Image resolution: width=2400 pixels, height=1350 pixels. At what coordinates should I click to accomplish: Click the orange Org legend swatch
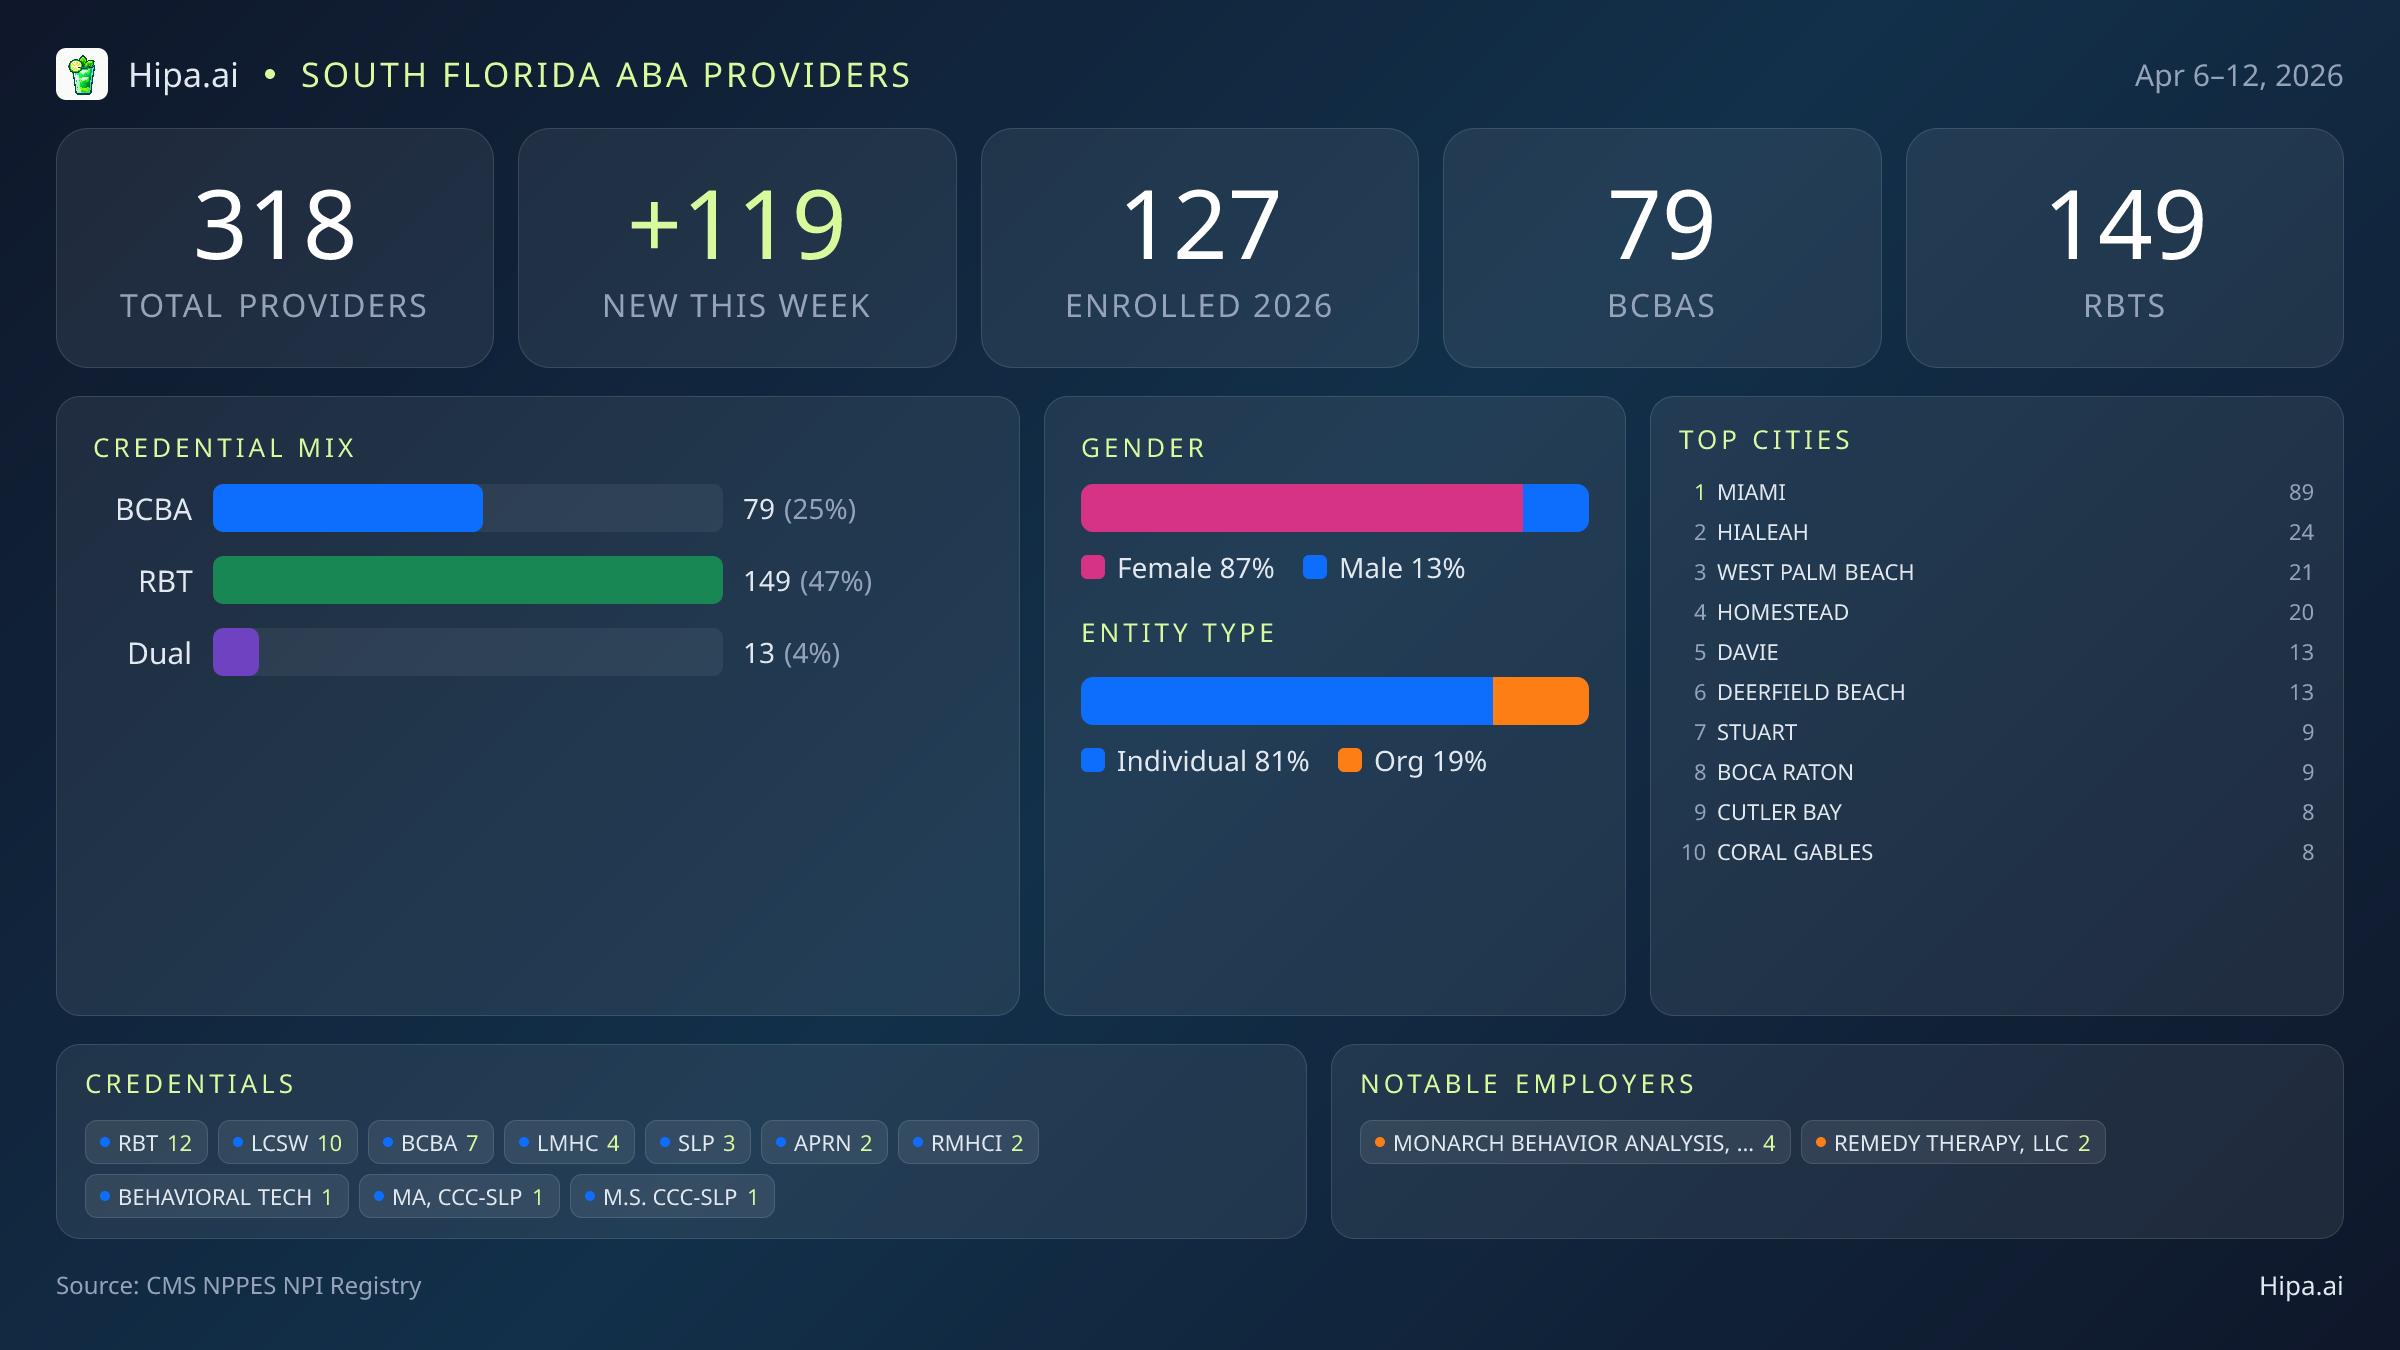click(x=1350, y=761)
